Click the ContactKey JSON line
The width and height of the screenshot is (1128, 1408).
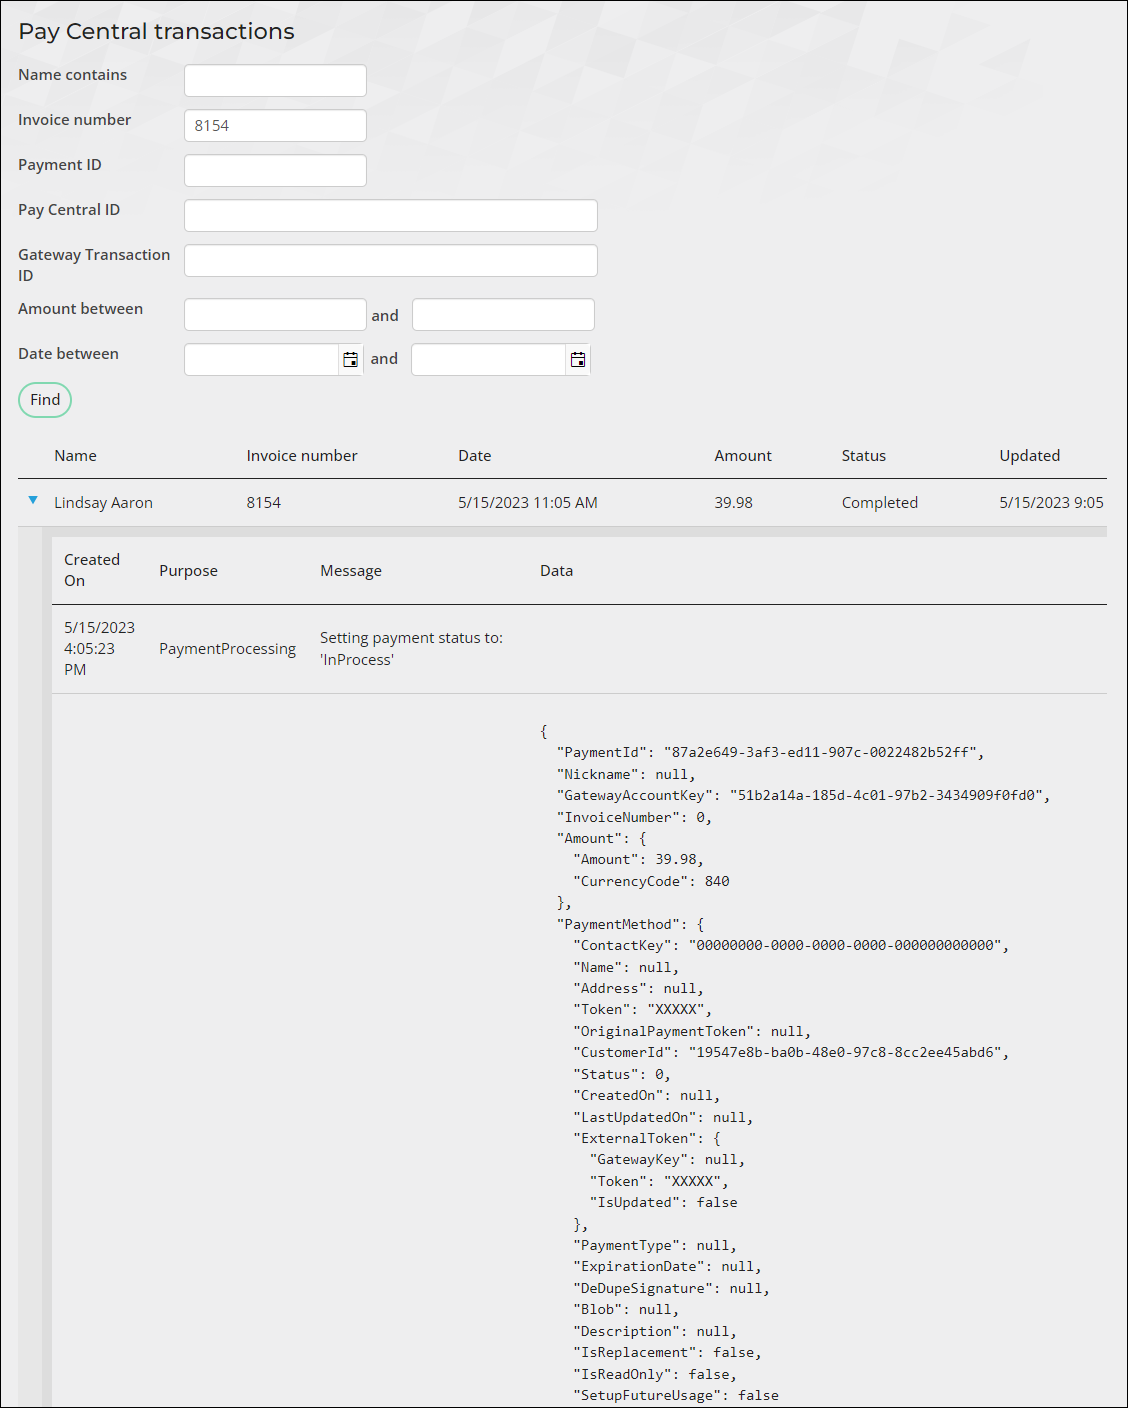coord(791,946)
